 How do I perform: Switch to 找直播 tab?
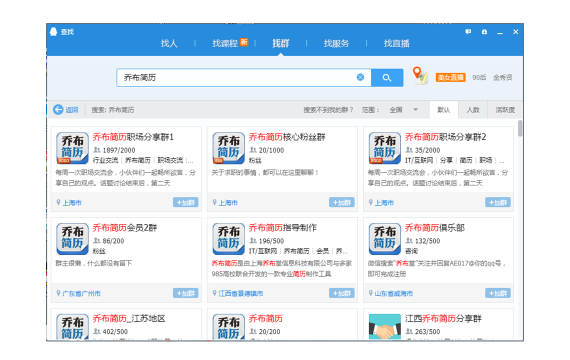click(397, 44)
